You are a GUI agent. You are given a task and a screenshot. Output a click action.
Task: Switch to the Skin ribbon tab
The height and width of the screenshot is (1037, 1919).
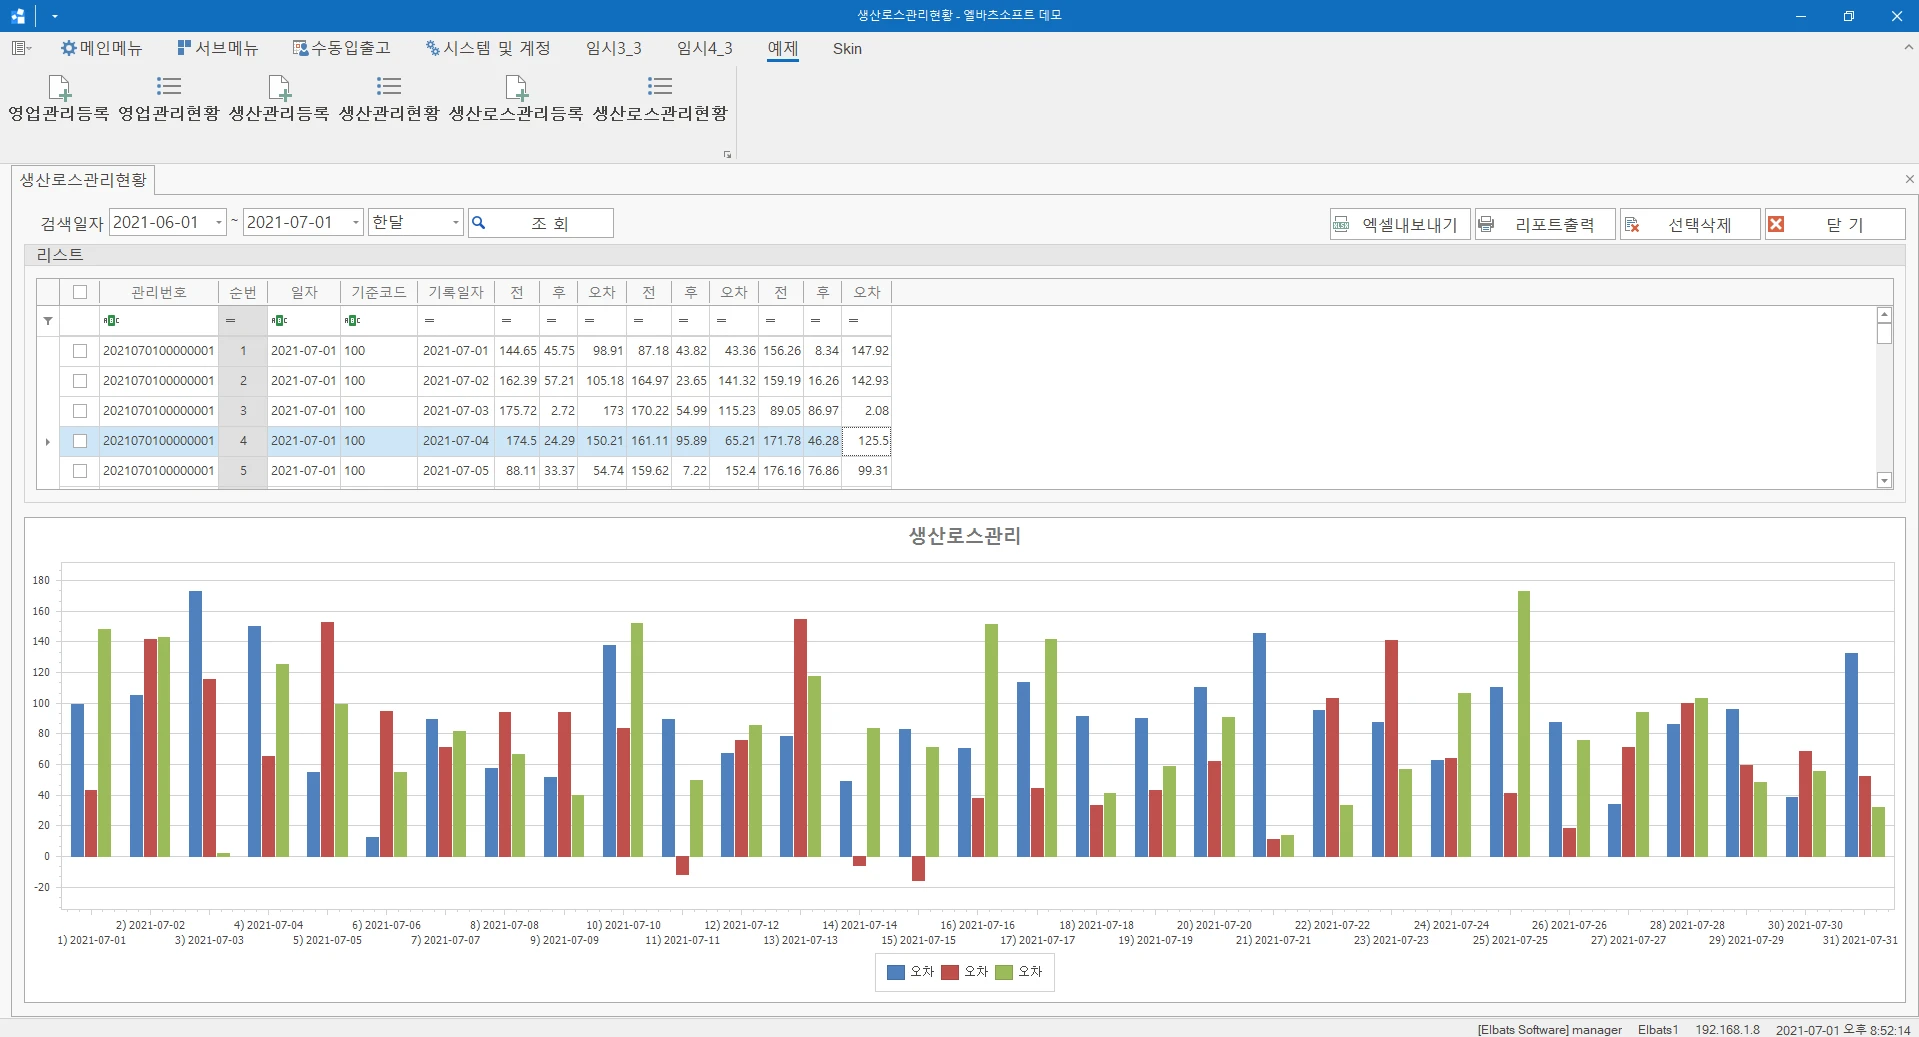pos(847,48)
